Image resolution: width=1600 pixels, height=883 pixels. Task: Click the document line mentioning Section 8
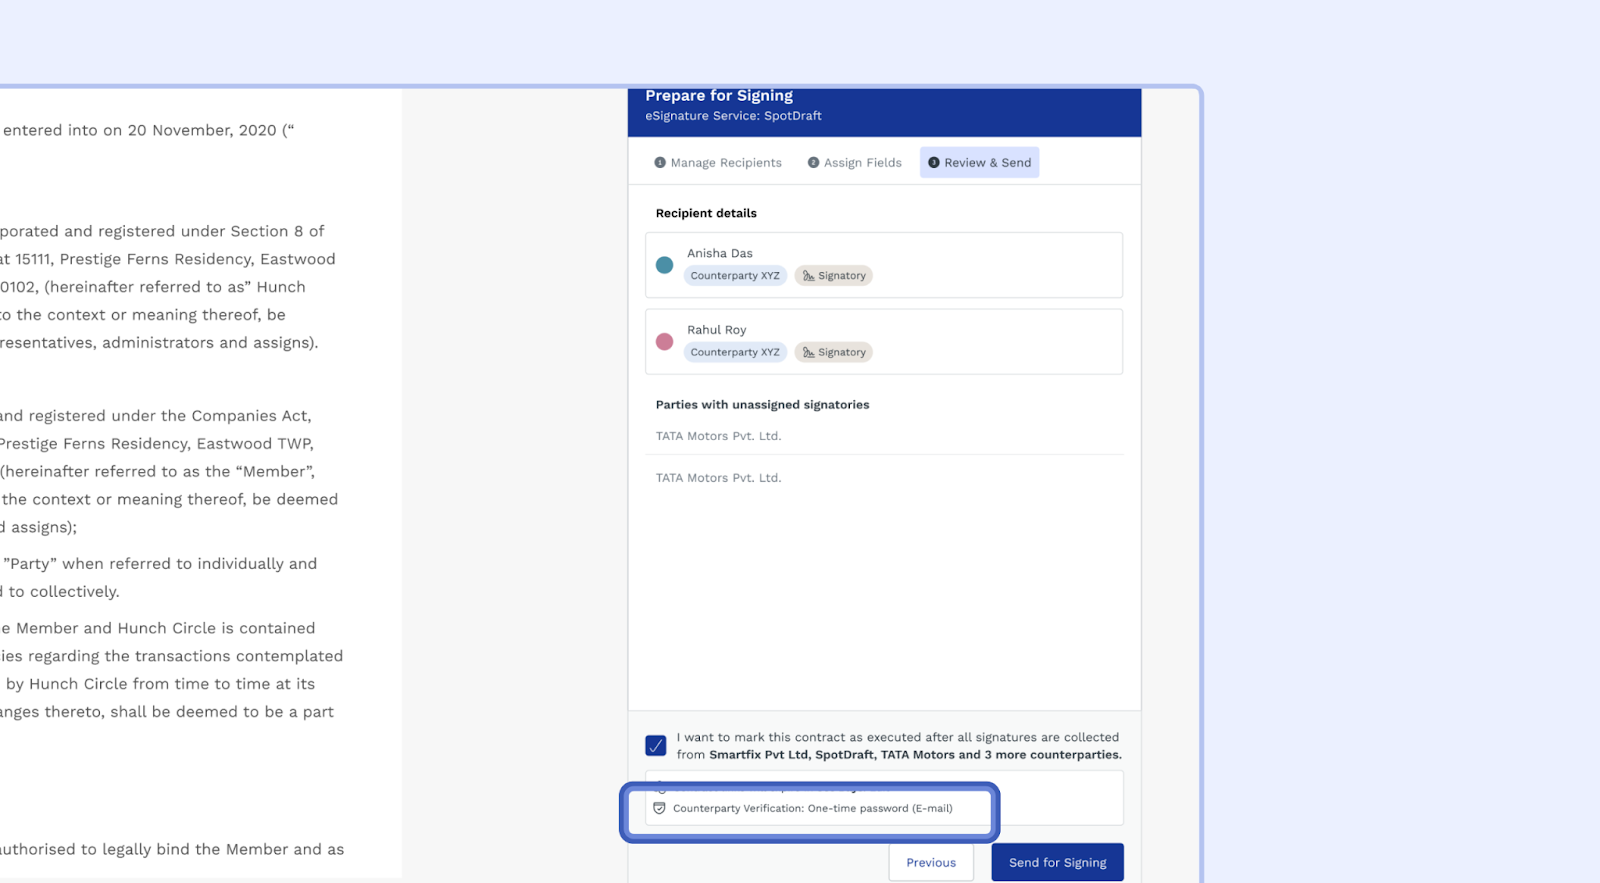(162, 231)
